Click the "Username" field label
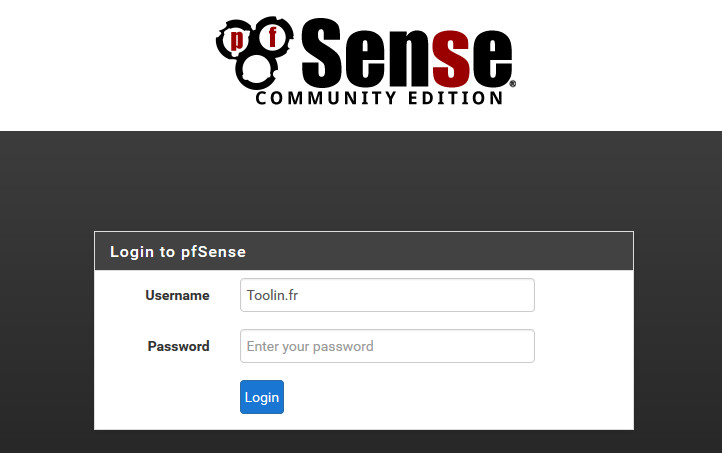The height and width of the screenshot is (453, 722). coord(177,295)
